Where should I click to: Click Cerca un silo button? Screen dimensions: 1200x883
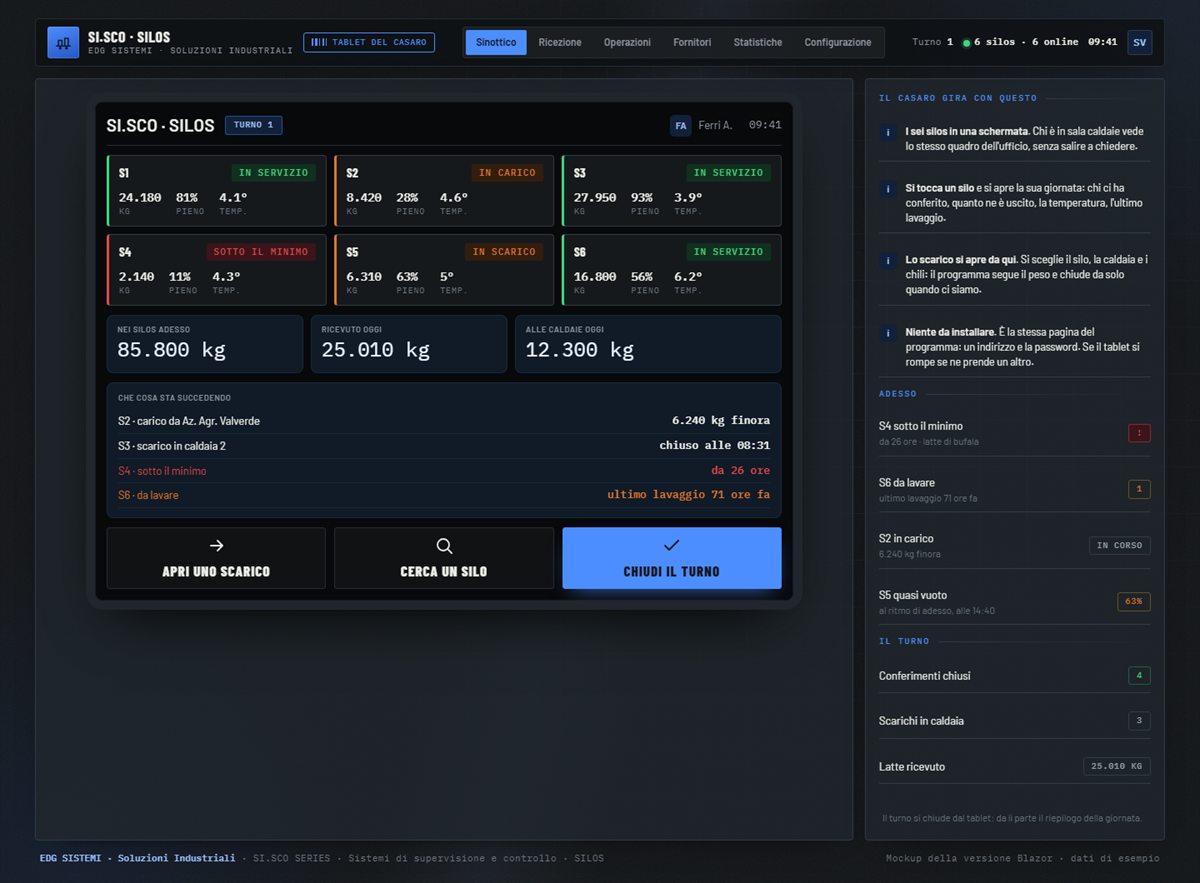coord(444,558)
